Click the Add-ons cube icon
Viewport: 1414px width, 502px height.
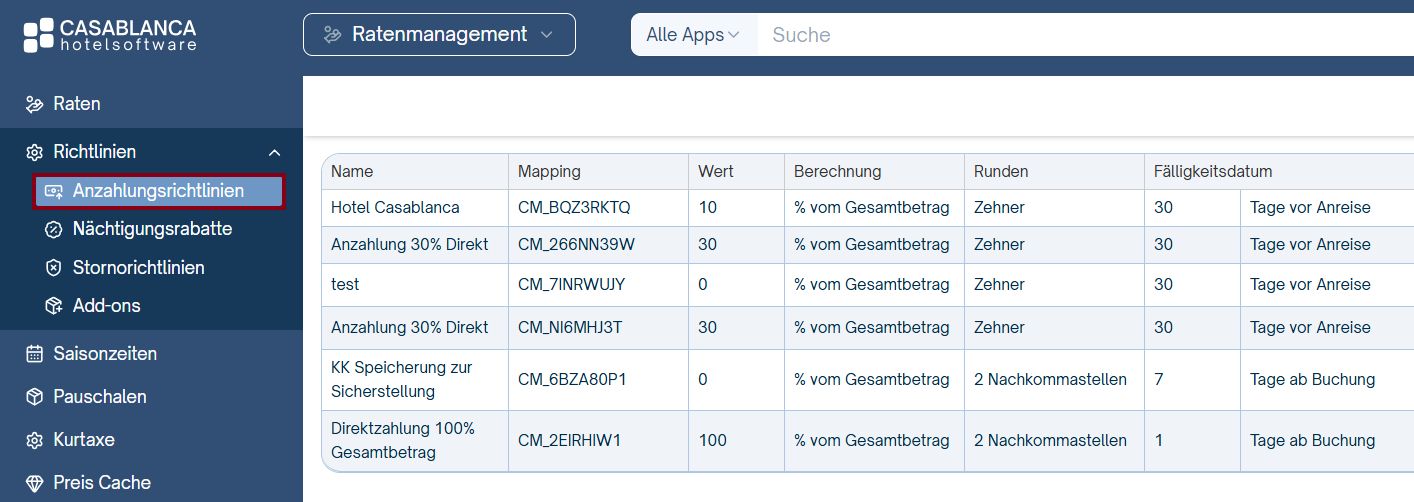[54, 306]
